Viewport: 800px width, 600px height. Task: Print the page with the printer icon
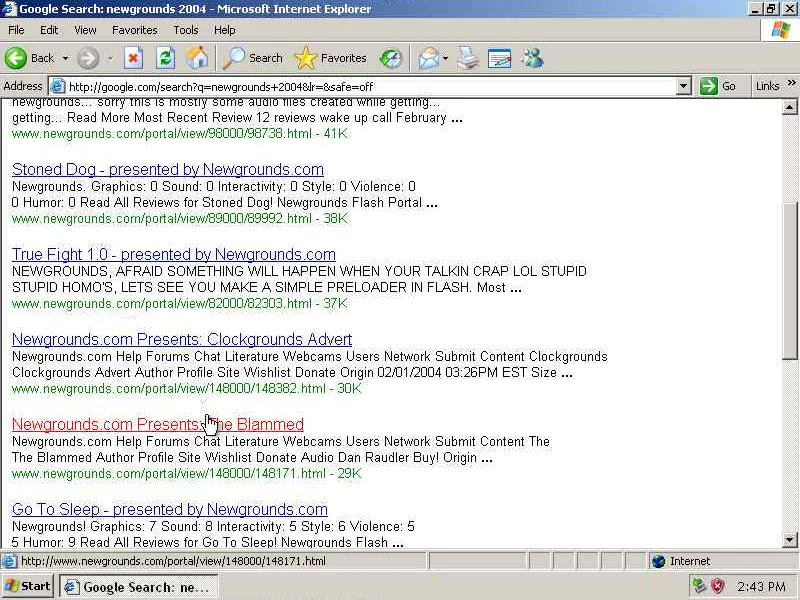coord(468,58)
